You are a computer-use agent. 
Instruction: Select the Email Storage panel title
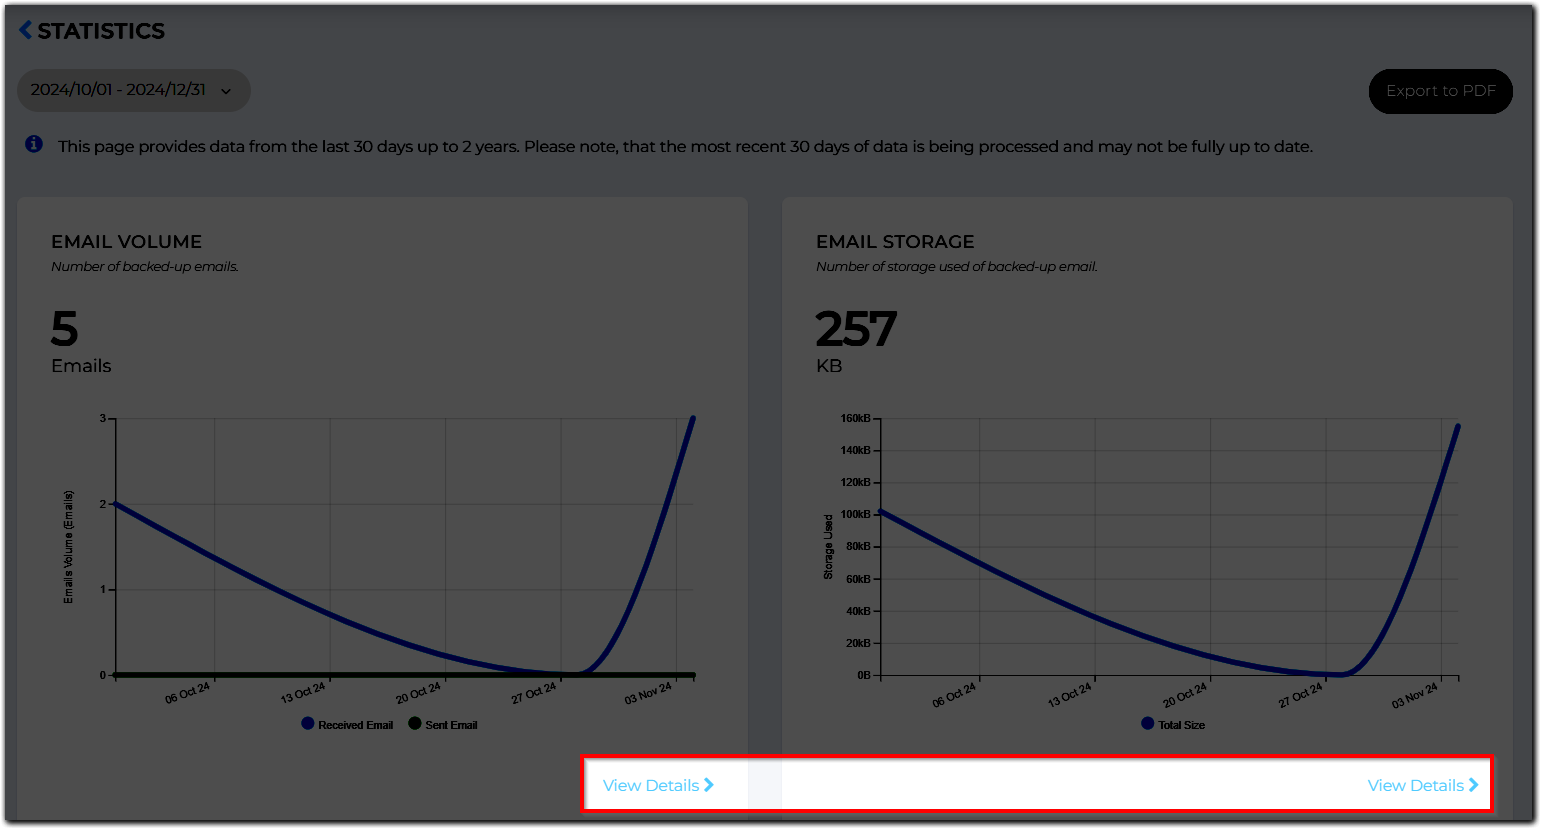coord(895,241)
